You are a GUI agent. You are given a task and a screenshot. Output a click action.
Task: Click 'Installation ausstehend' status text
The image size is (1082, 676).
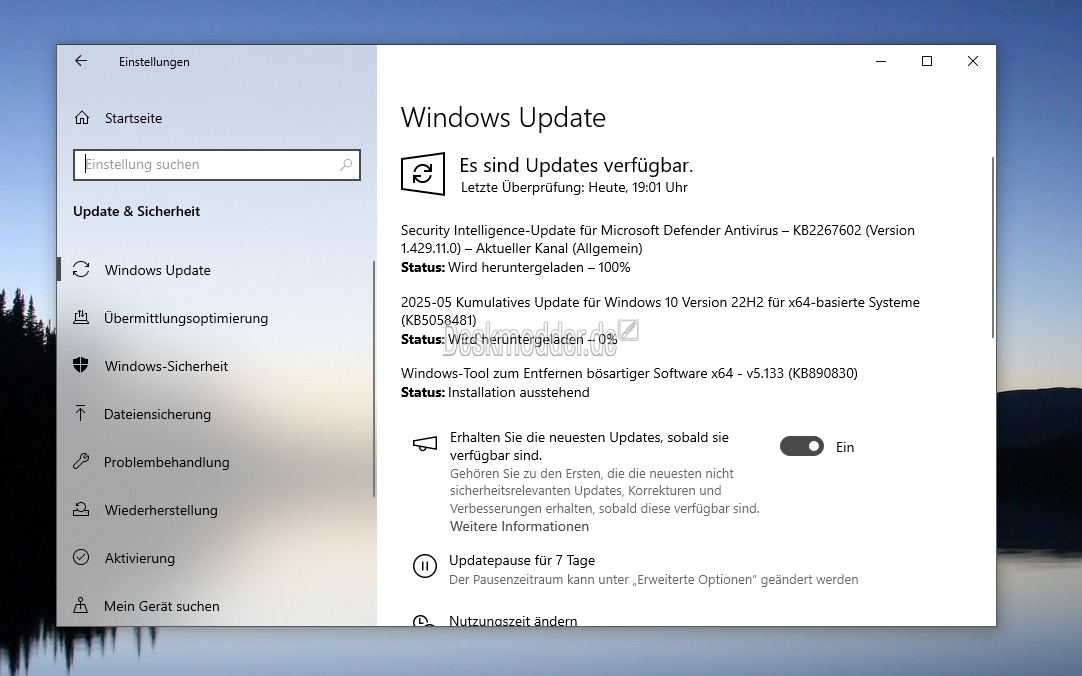[x=519, y=392]
